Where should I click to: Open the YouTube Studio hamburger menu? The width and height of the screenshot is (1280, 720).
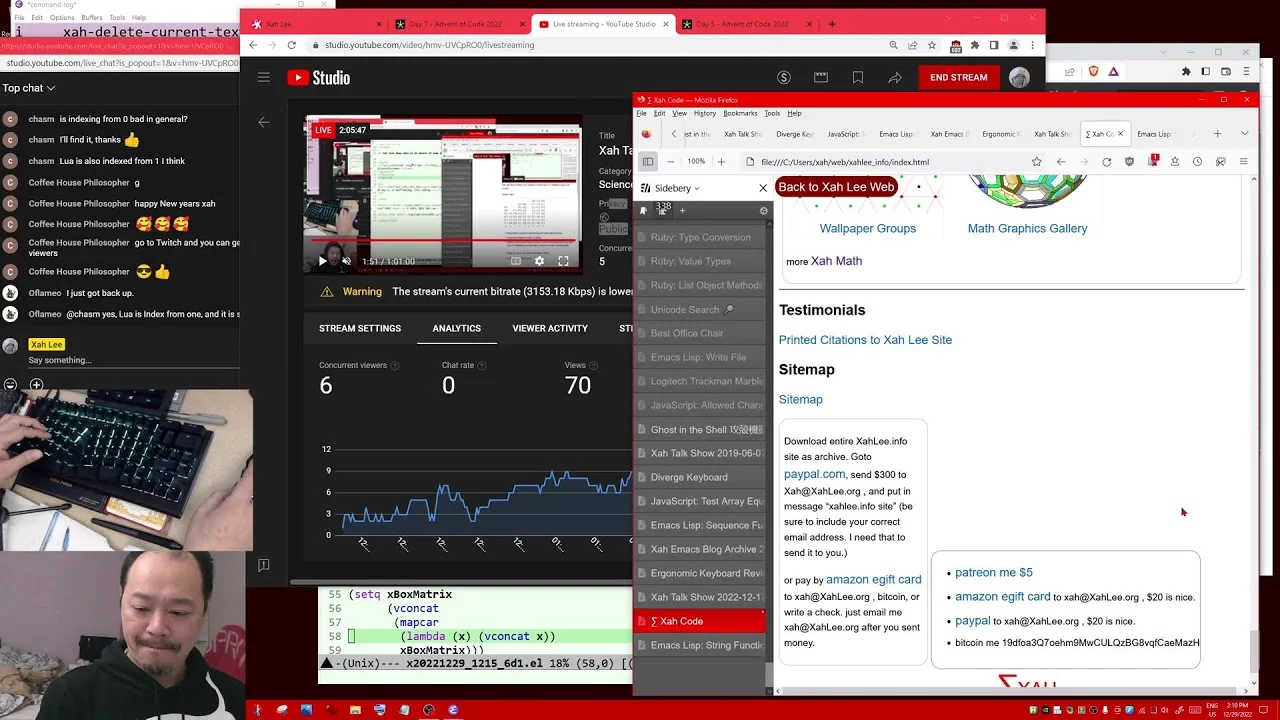[x=263, y=77]
